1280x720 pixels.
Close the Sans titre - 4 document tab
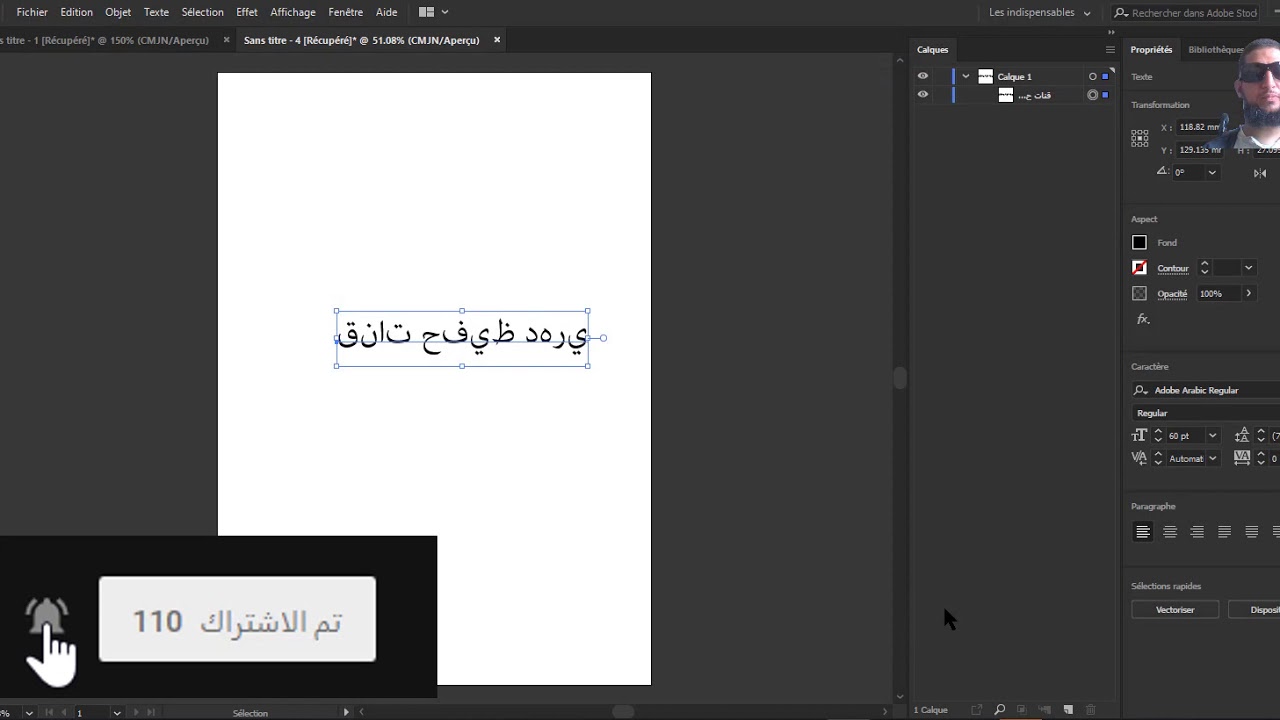[x=497, y=40]
